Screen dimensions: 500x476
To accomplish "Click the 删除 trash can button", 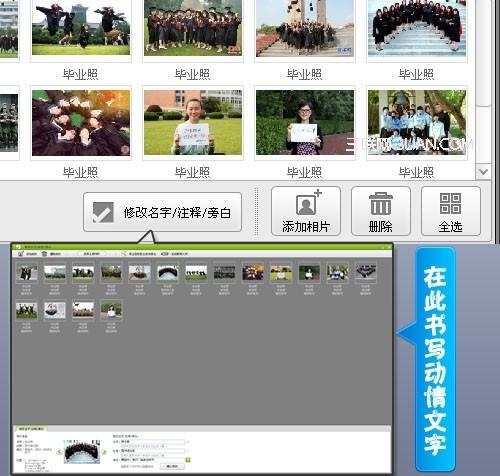I will tap(381, 211).
